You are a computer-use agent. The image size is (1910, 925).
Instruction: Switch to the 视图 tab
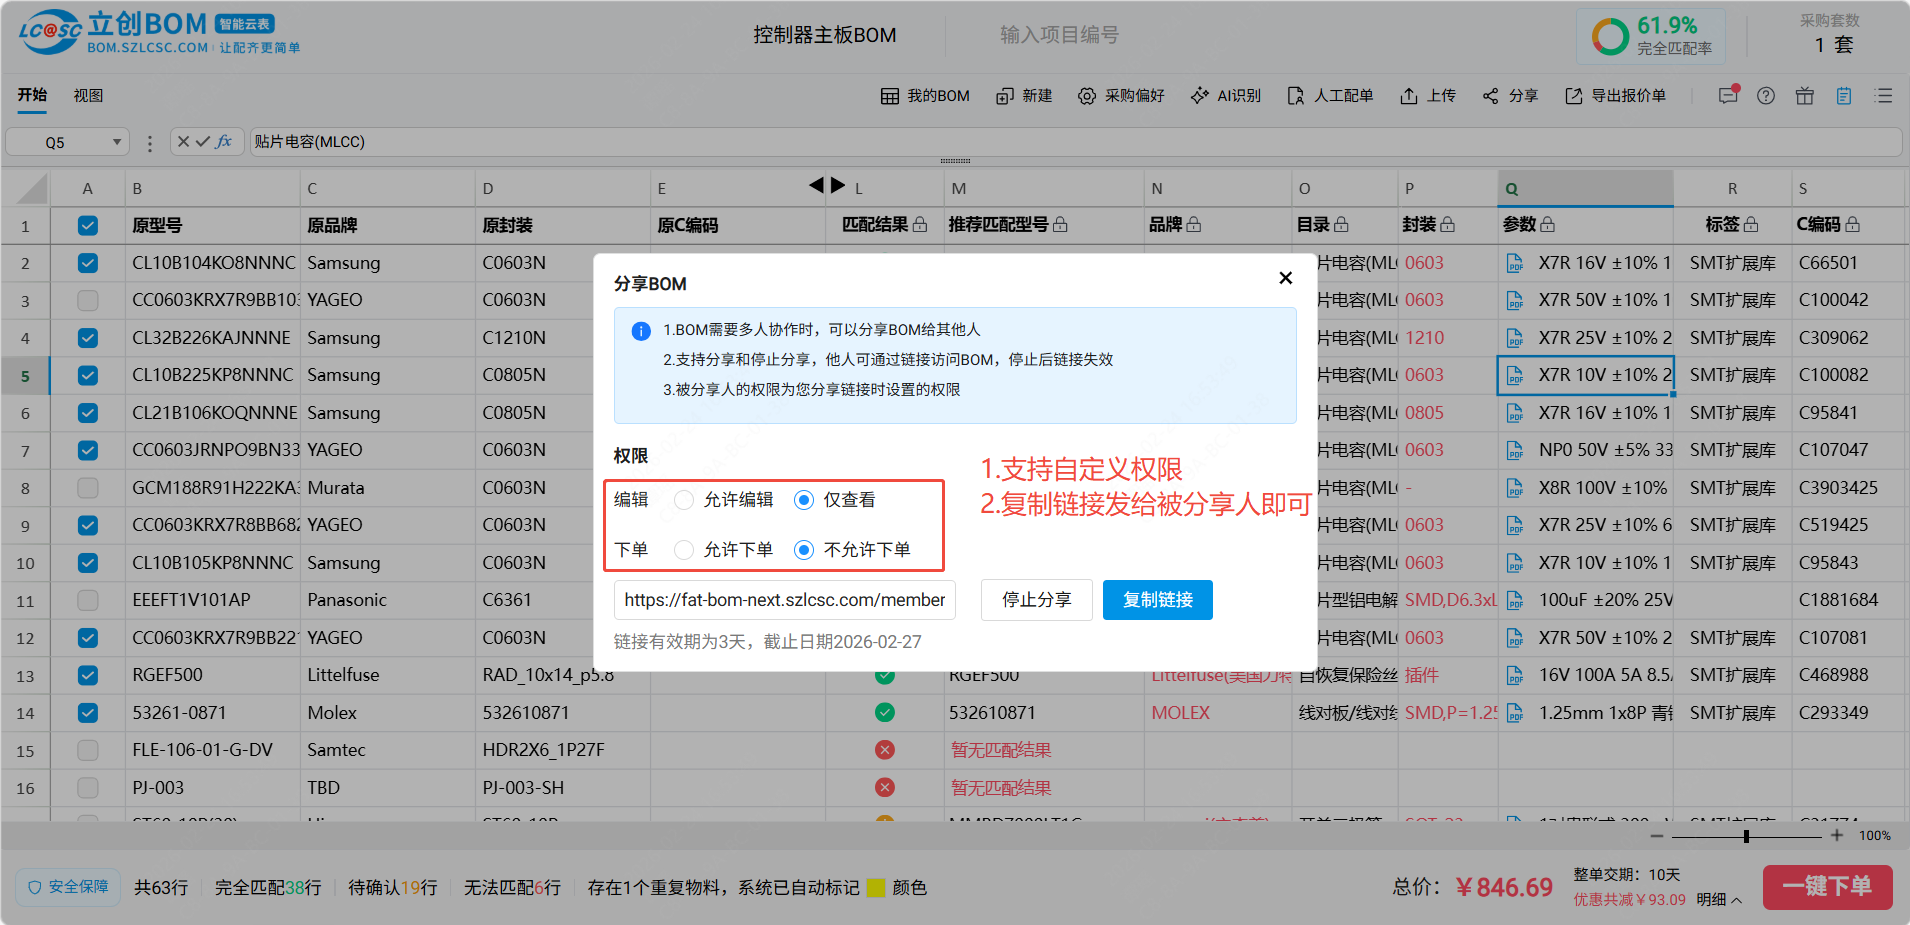click(x=88, y=96)
